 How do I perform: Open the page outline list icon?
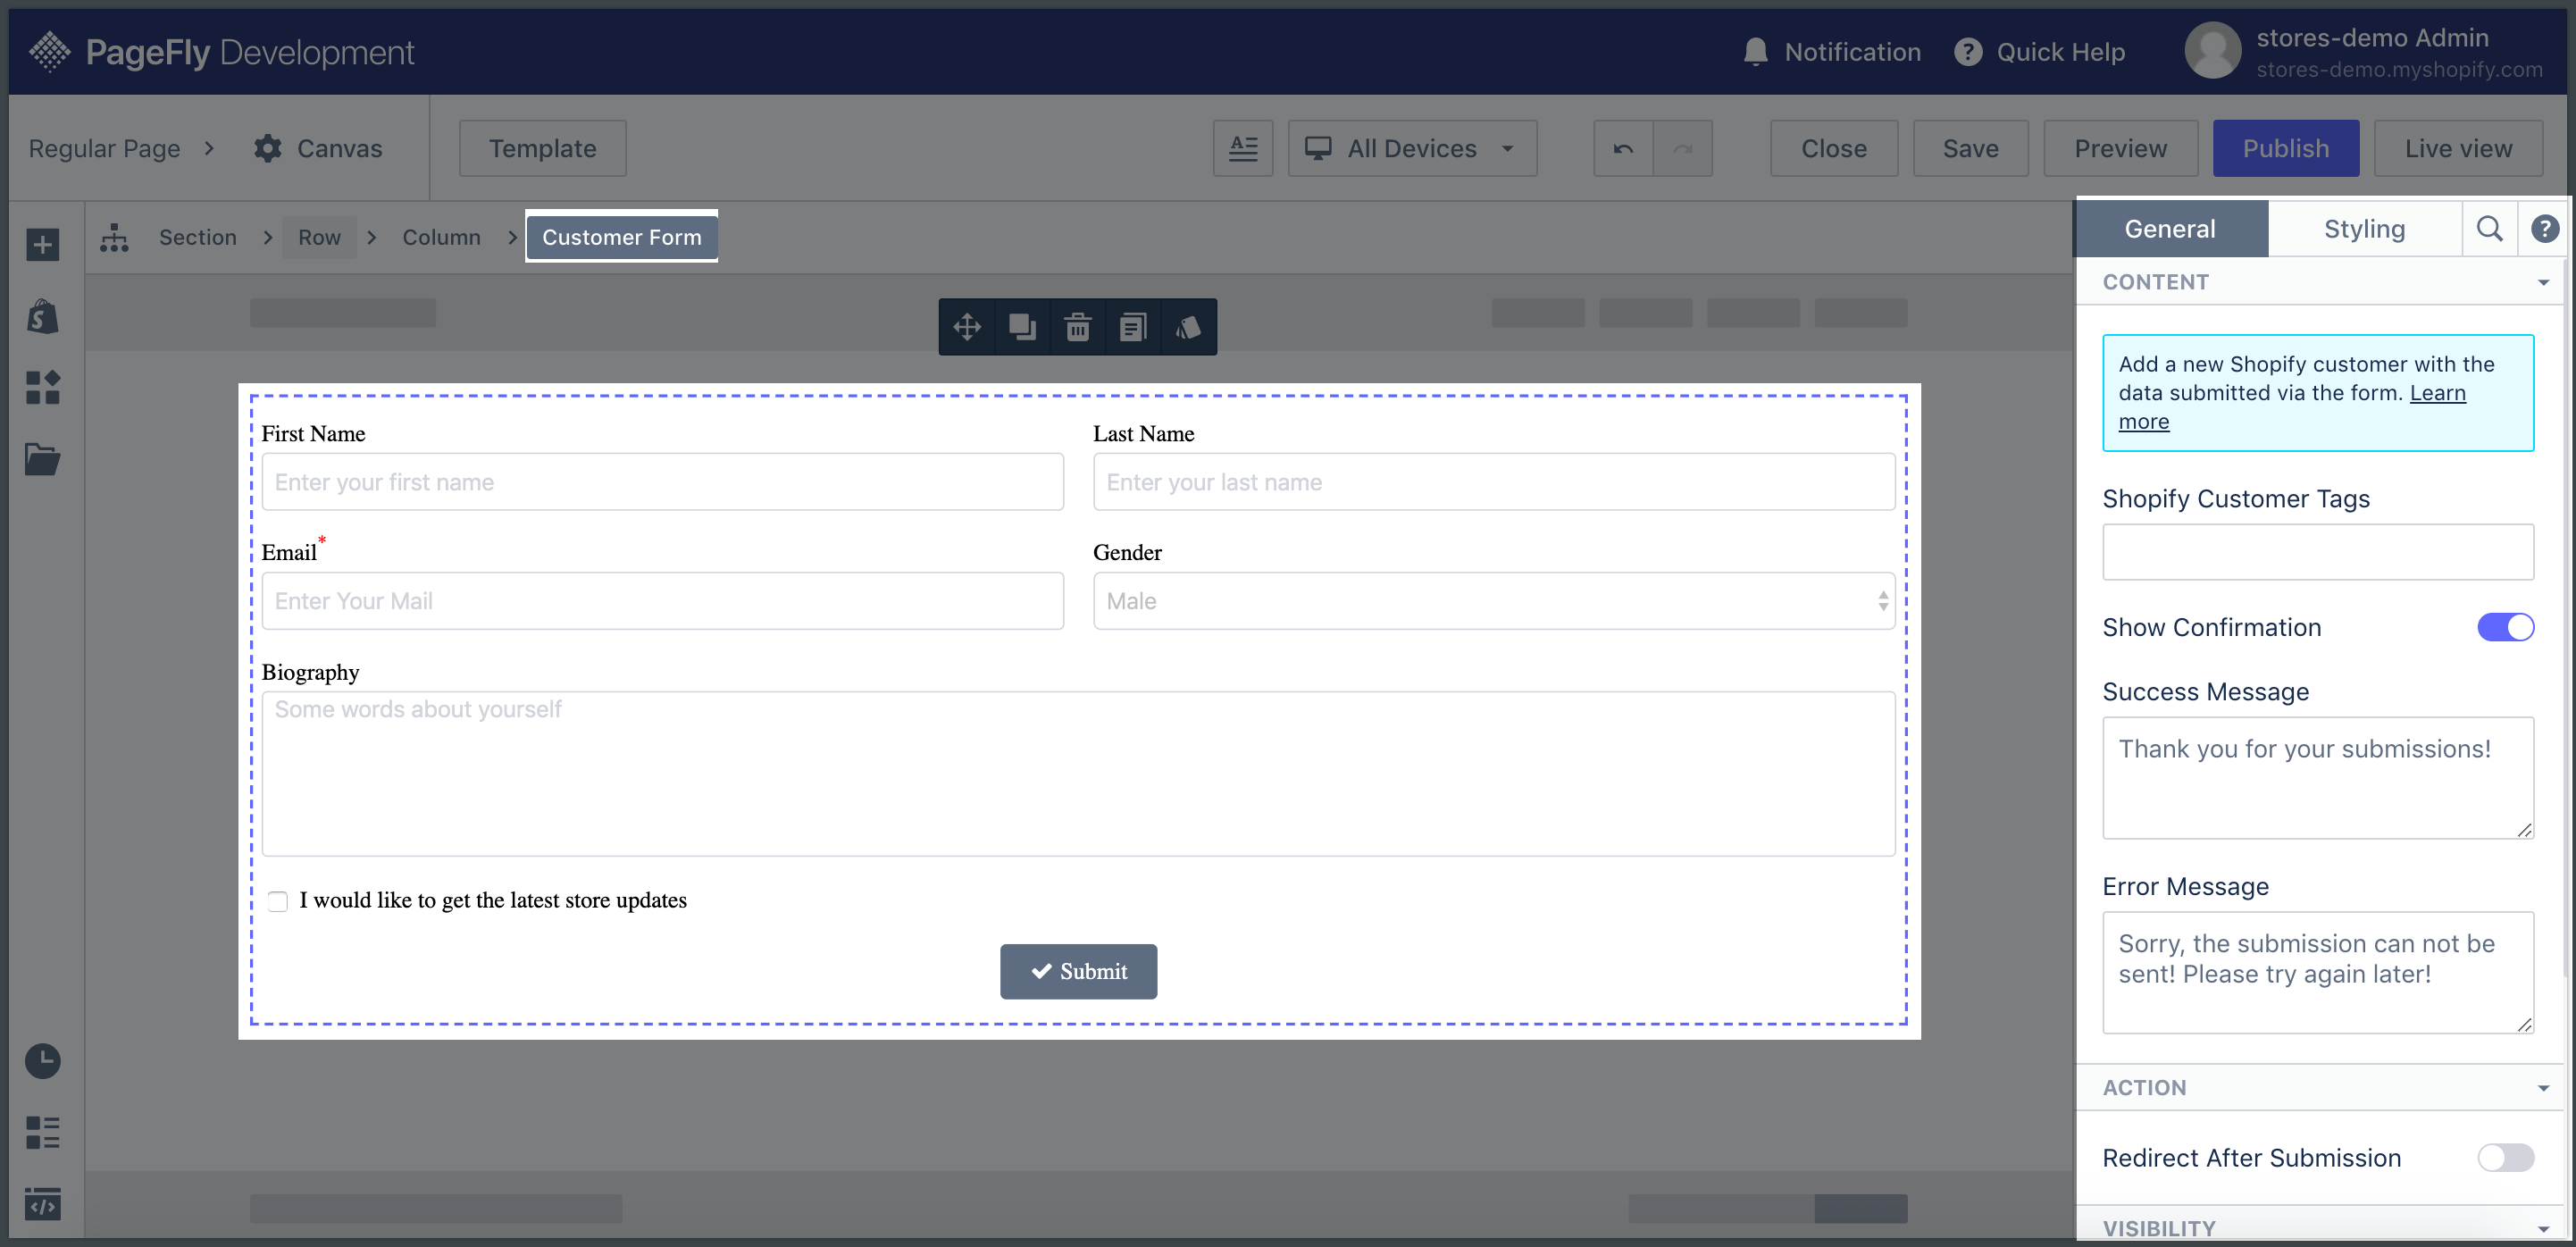[x=42, y=1133]
